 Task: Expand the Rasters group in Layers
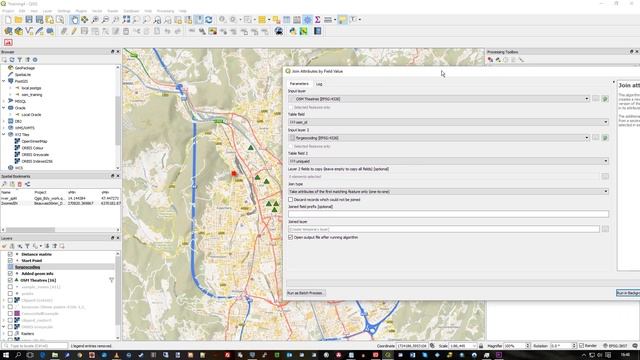point(4,333)
